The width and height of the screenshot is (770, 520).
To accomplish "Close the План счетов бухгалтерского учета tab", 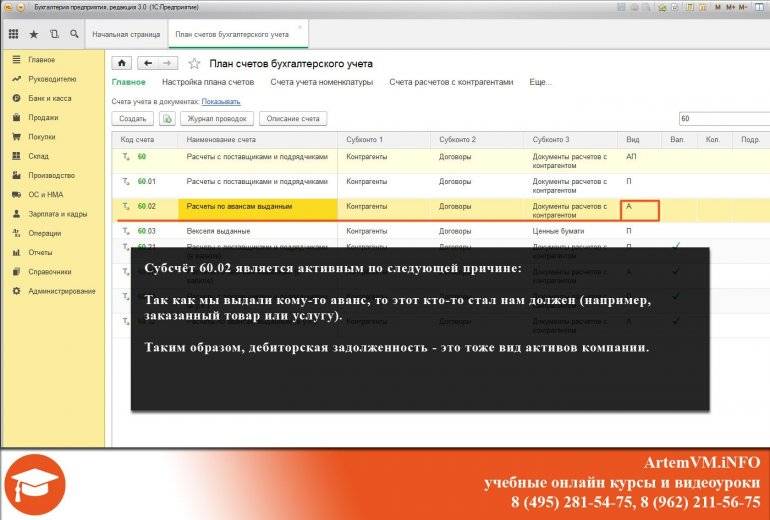I will (300, 27).
